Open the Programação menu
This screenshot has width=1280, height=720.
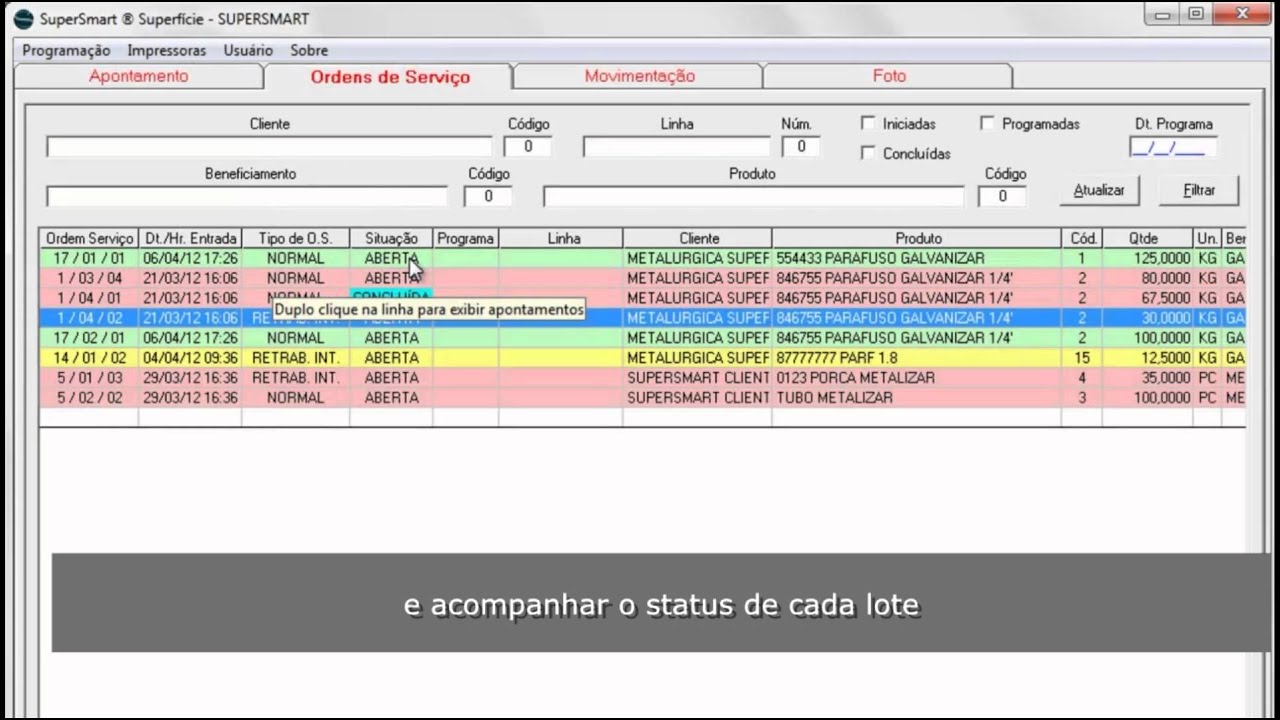coord(66,50)
